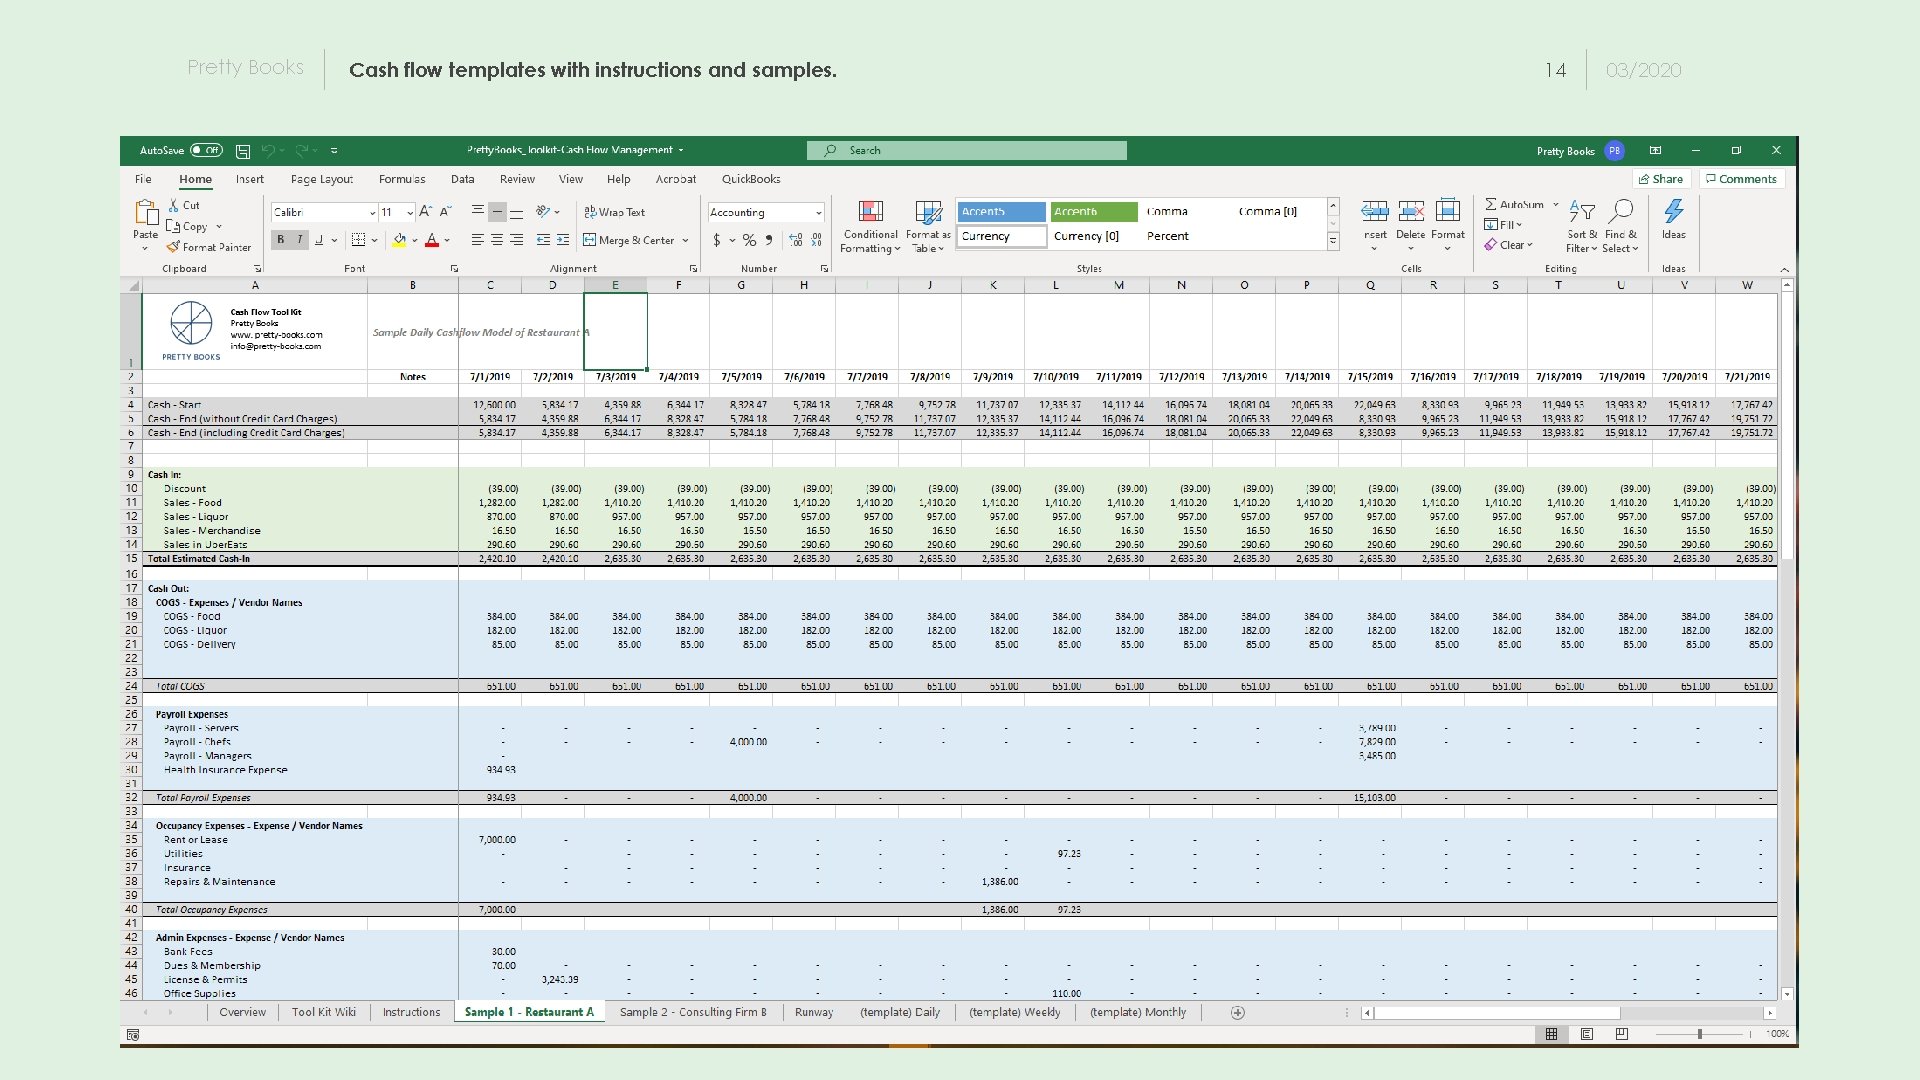Expand the Font name dropdown
This screenshot has height=1080, width=1920.
371,212
